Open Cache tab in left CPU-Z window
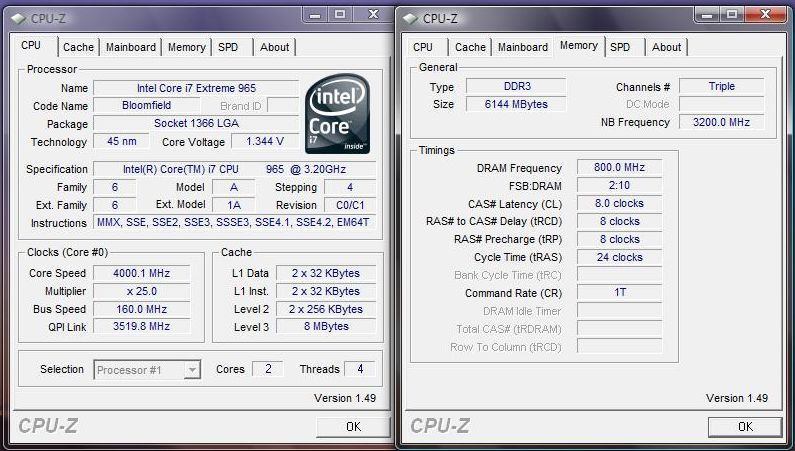 coord(79,47)
